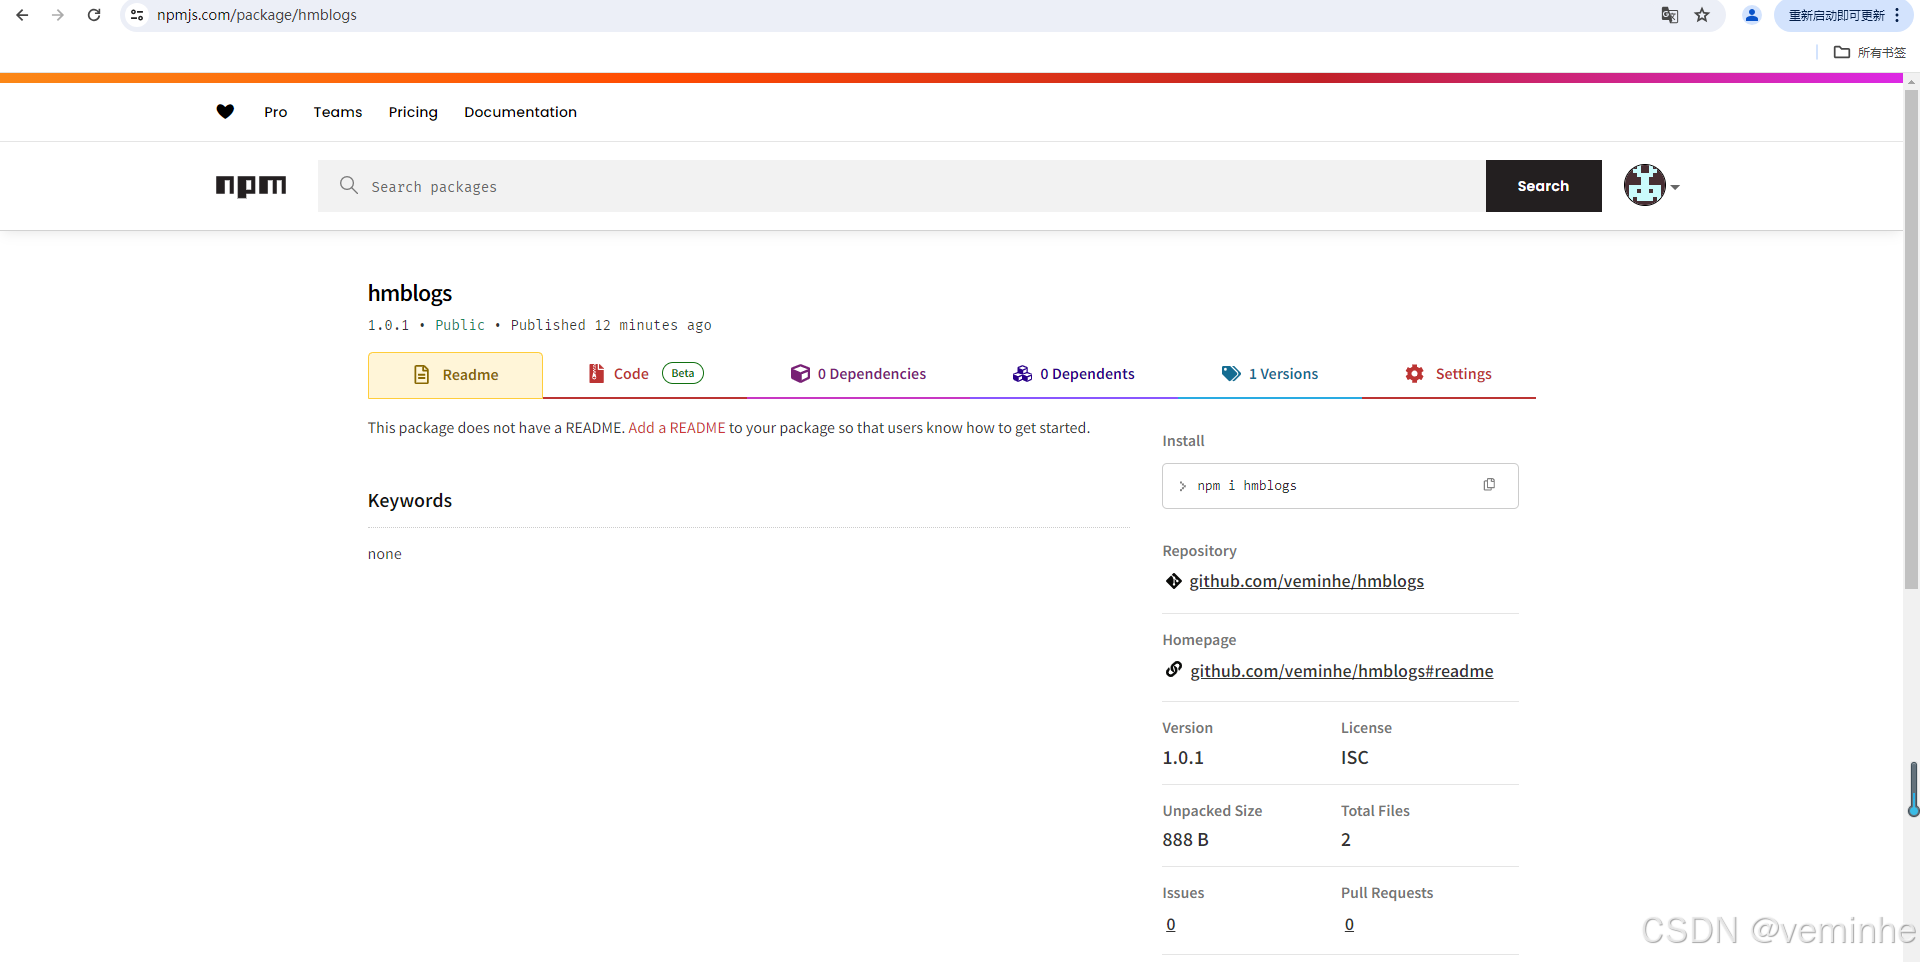Open the Issues count link
This screenshot has width=1920, height=962.
1171,925
